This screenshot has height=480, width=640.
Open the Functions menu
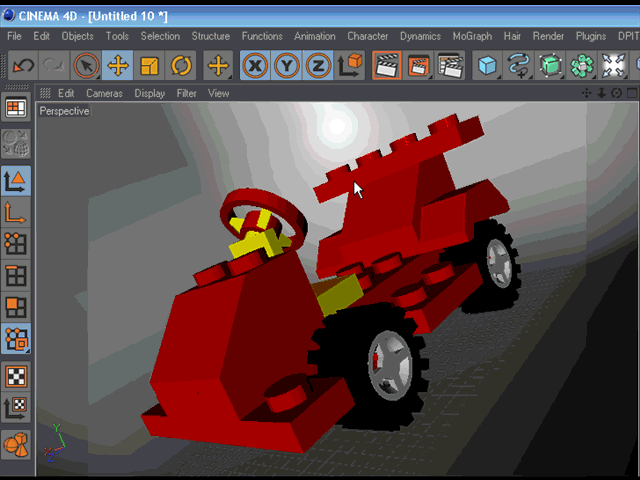pos(262,36)
